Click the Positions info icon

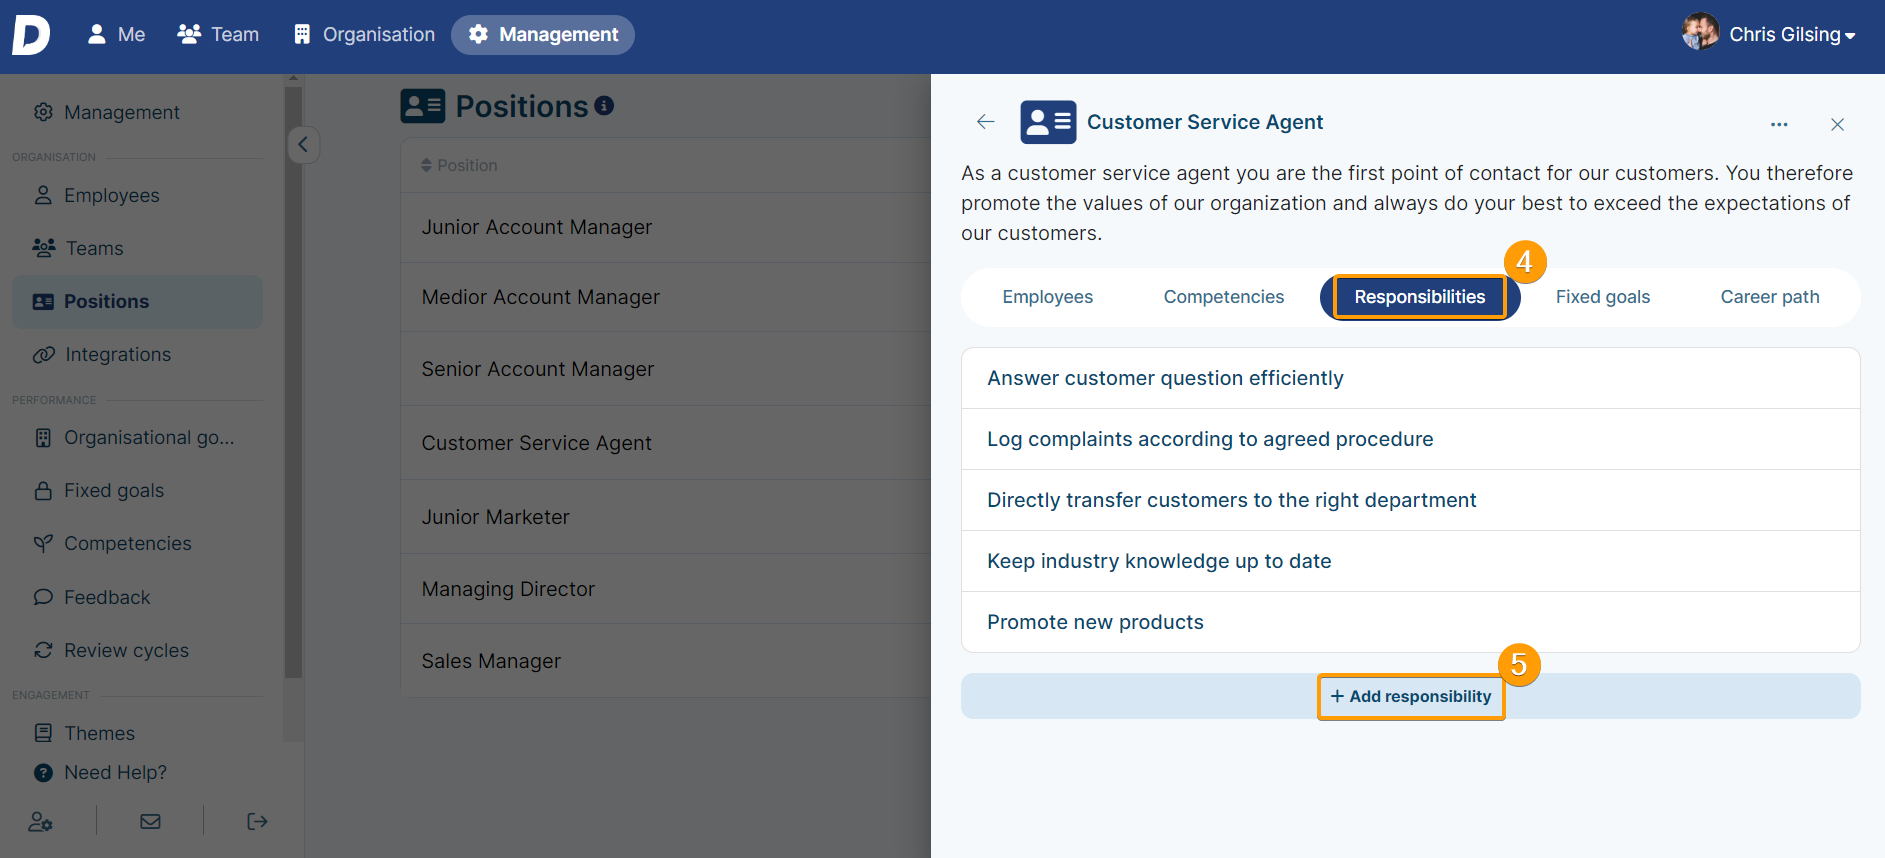(x=604, y=106)
